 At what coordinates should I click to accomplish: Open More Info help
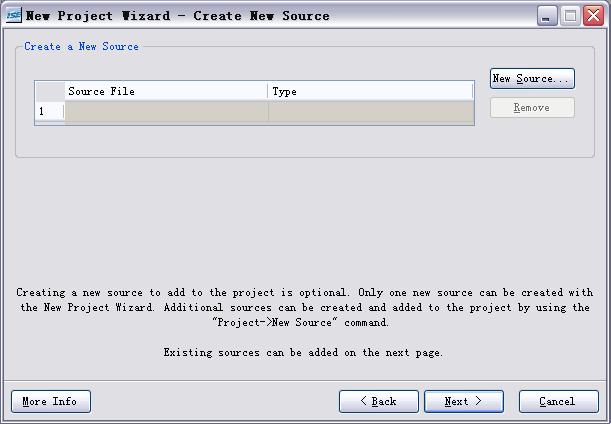(x=51, y=401)
